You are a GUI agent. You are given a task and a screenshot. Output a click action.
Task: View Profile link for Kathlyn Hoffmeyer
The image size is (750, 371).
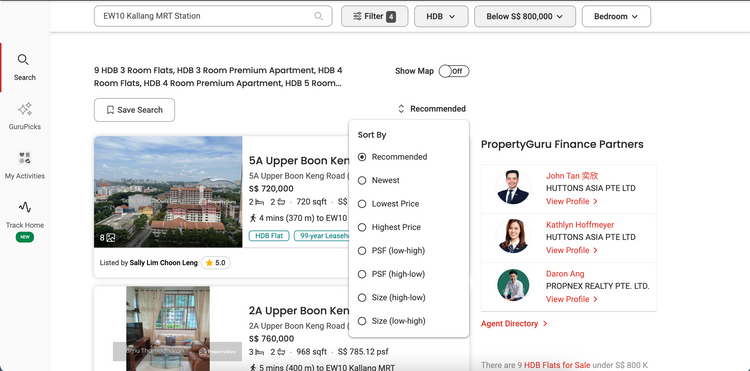pyautogui.click(x=572, y=251)
